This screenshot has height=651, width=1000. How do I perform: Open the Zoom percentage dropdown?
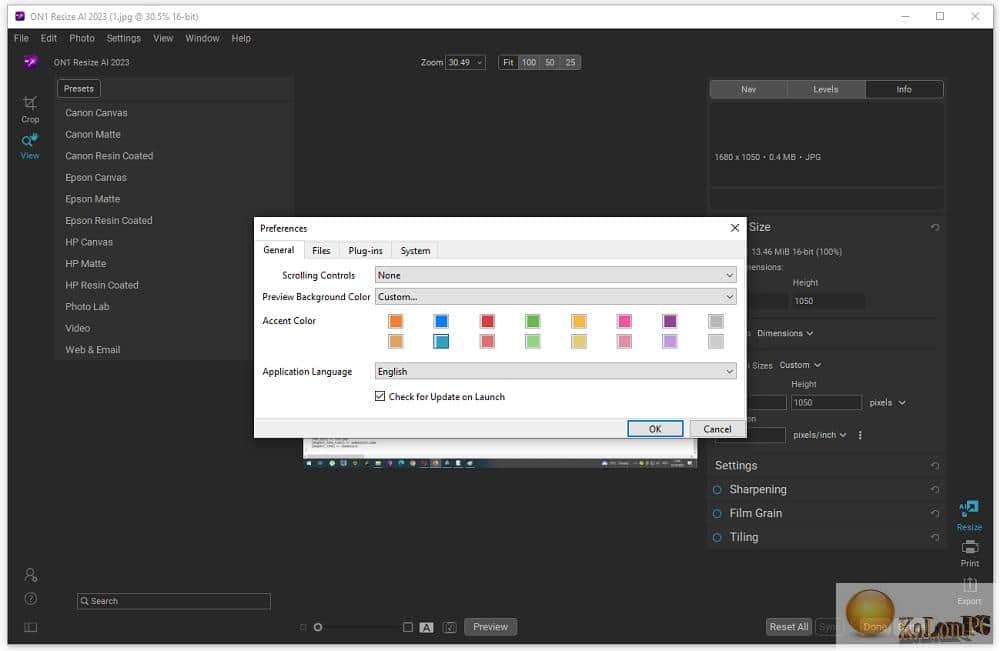[x=465, y=62]
